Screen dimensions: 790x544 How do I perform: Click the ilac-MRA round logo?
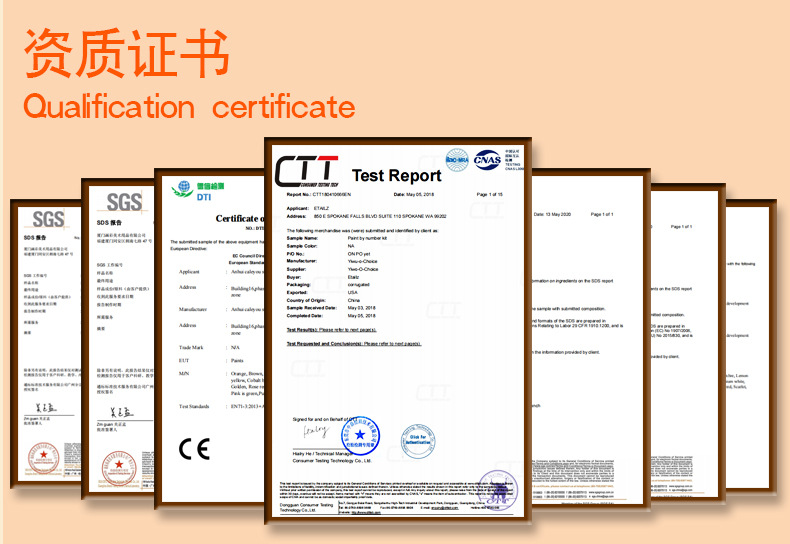click(x=457, y=160)
